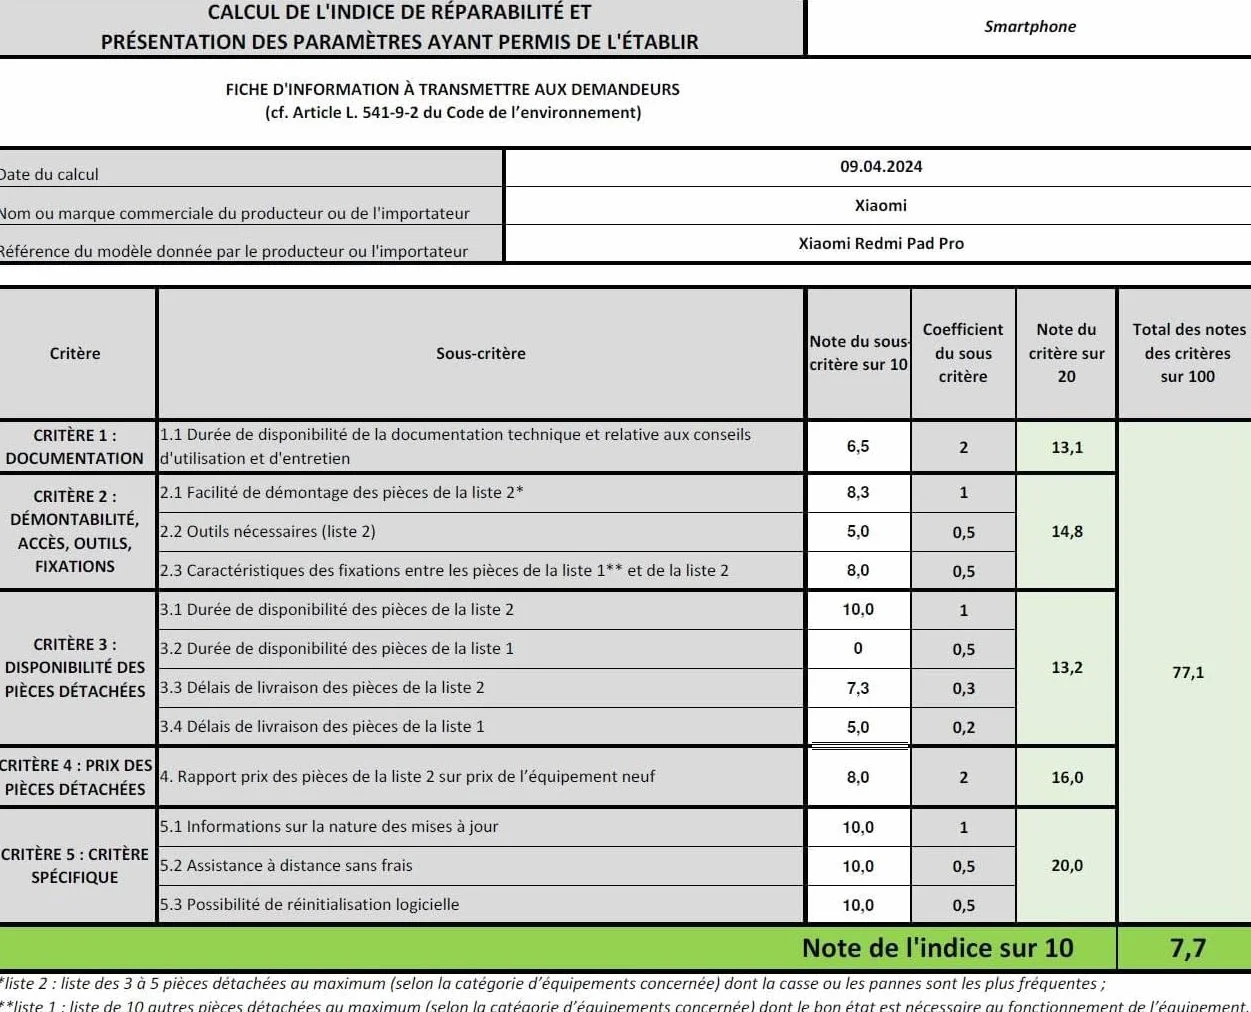Select the criterion 3 score 13,2

point(1066,667)
